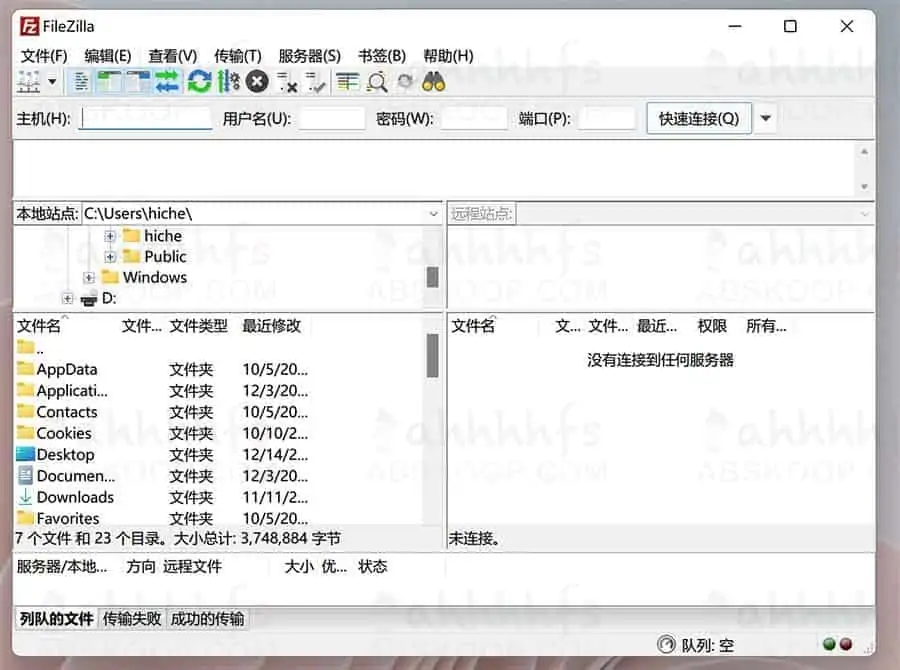This screenshot has height=670, width=900.
Task: Open the quick connect dropdown arrow
Action: (x=765, y=117)
